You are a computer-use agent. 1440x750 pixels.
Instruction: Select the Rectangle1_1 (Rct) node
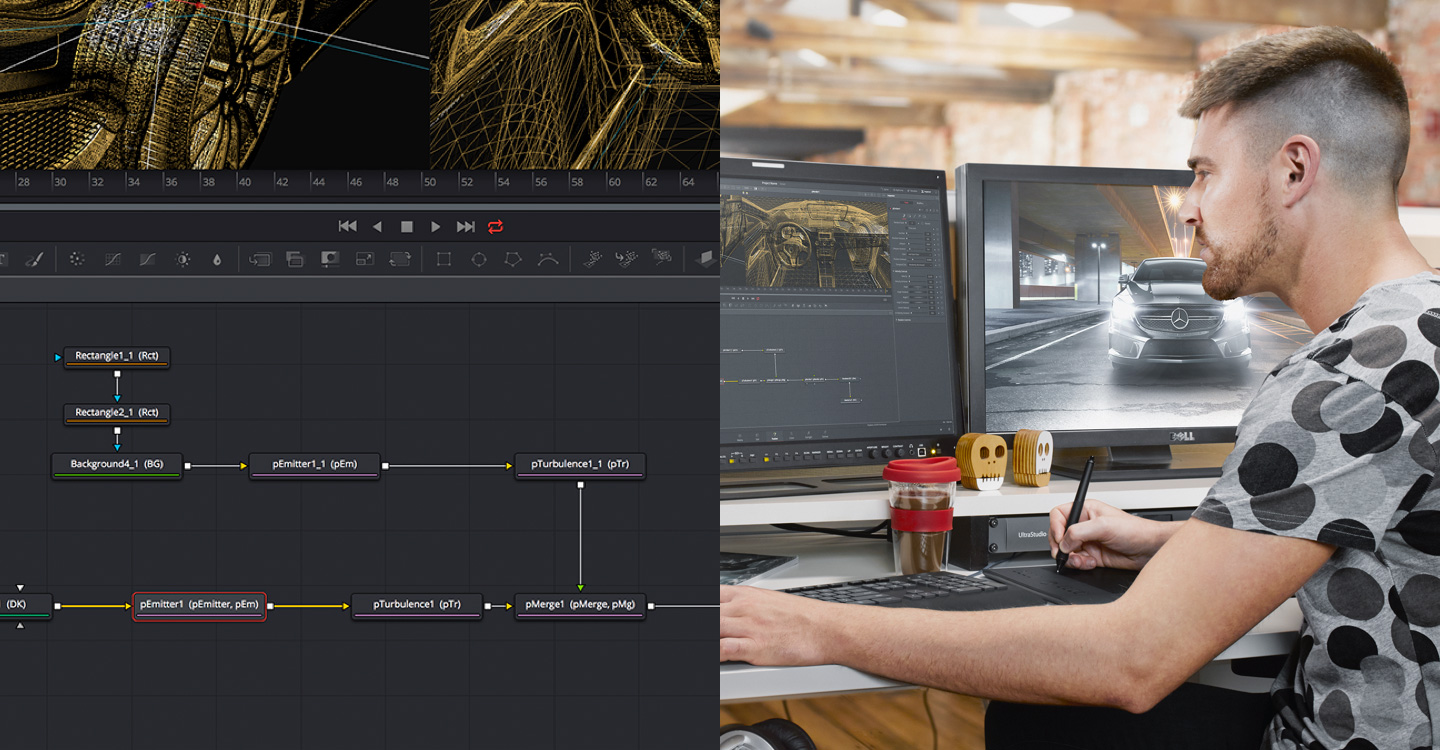(x=117, y=356)
